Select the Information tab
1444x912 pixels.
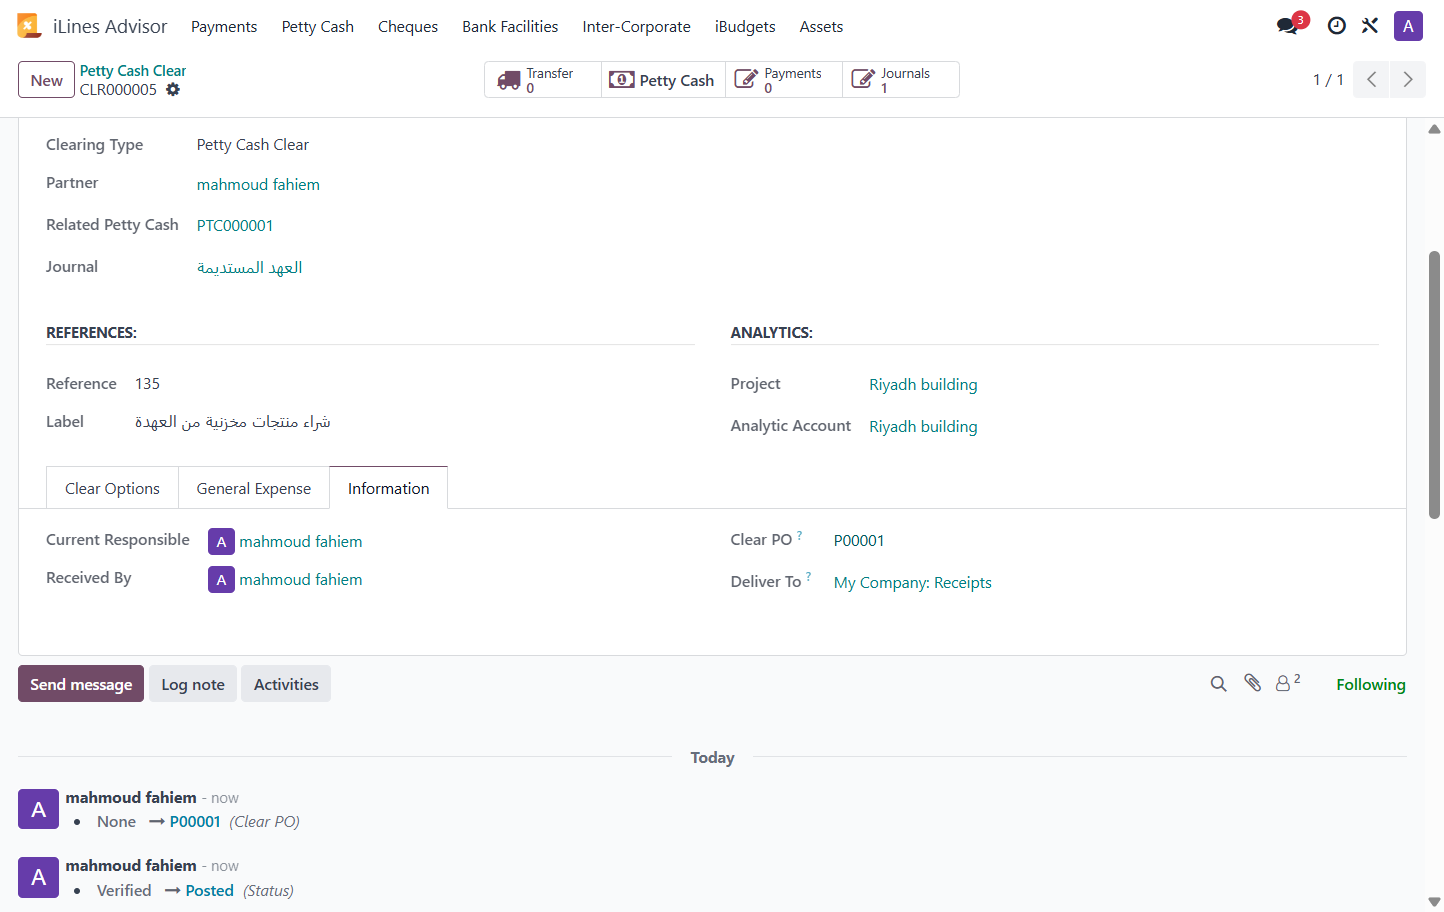pos(388,488)
